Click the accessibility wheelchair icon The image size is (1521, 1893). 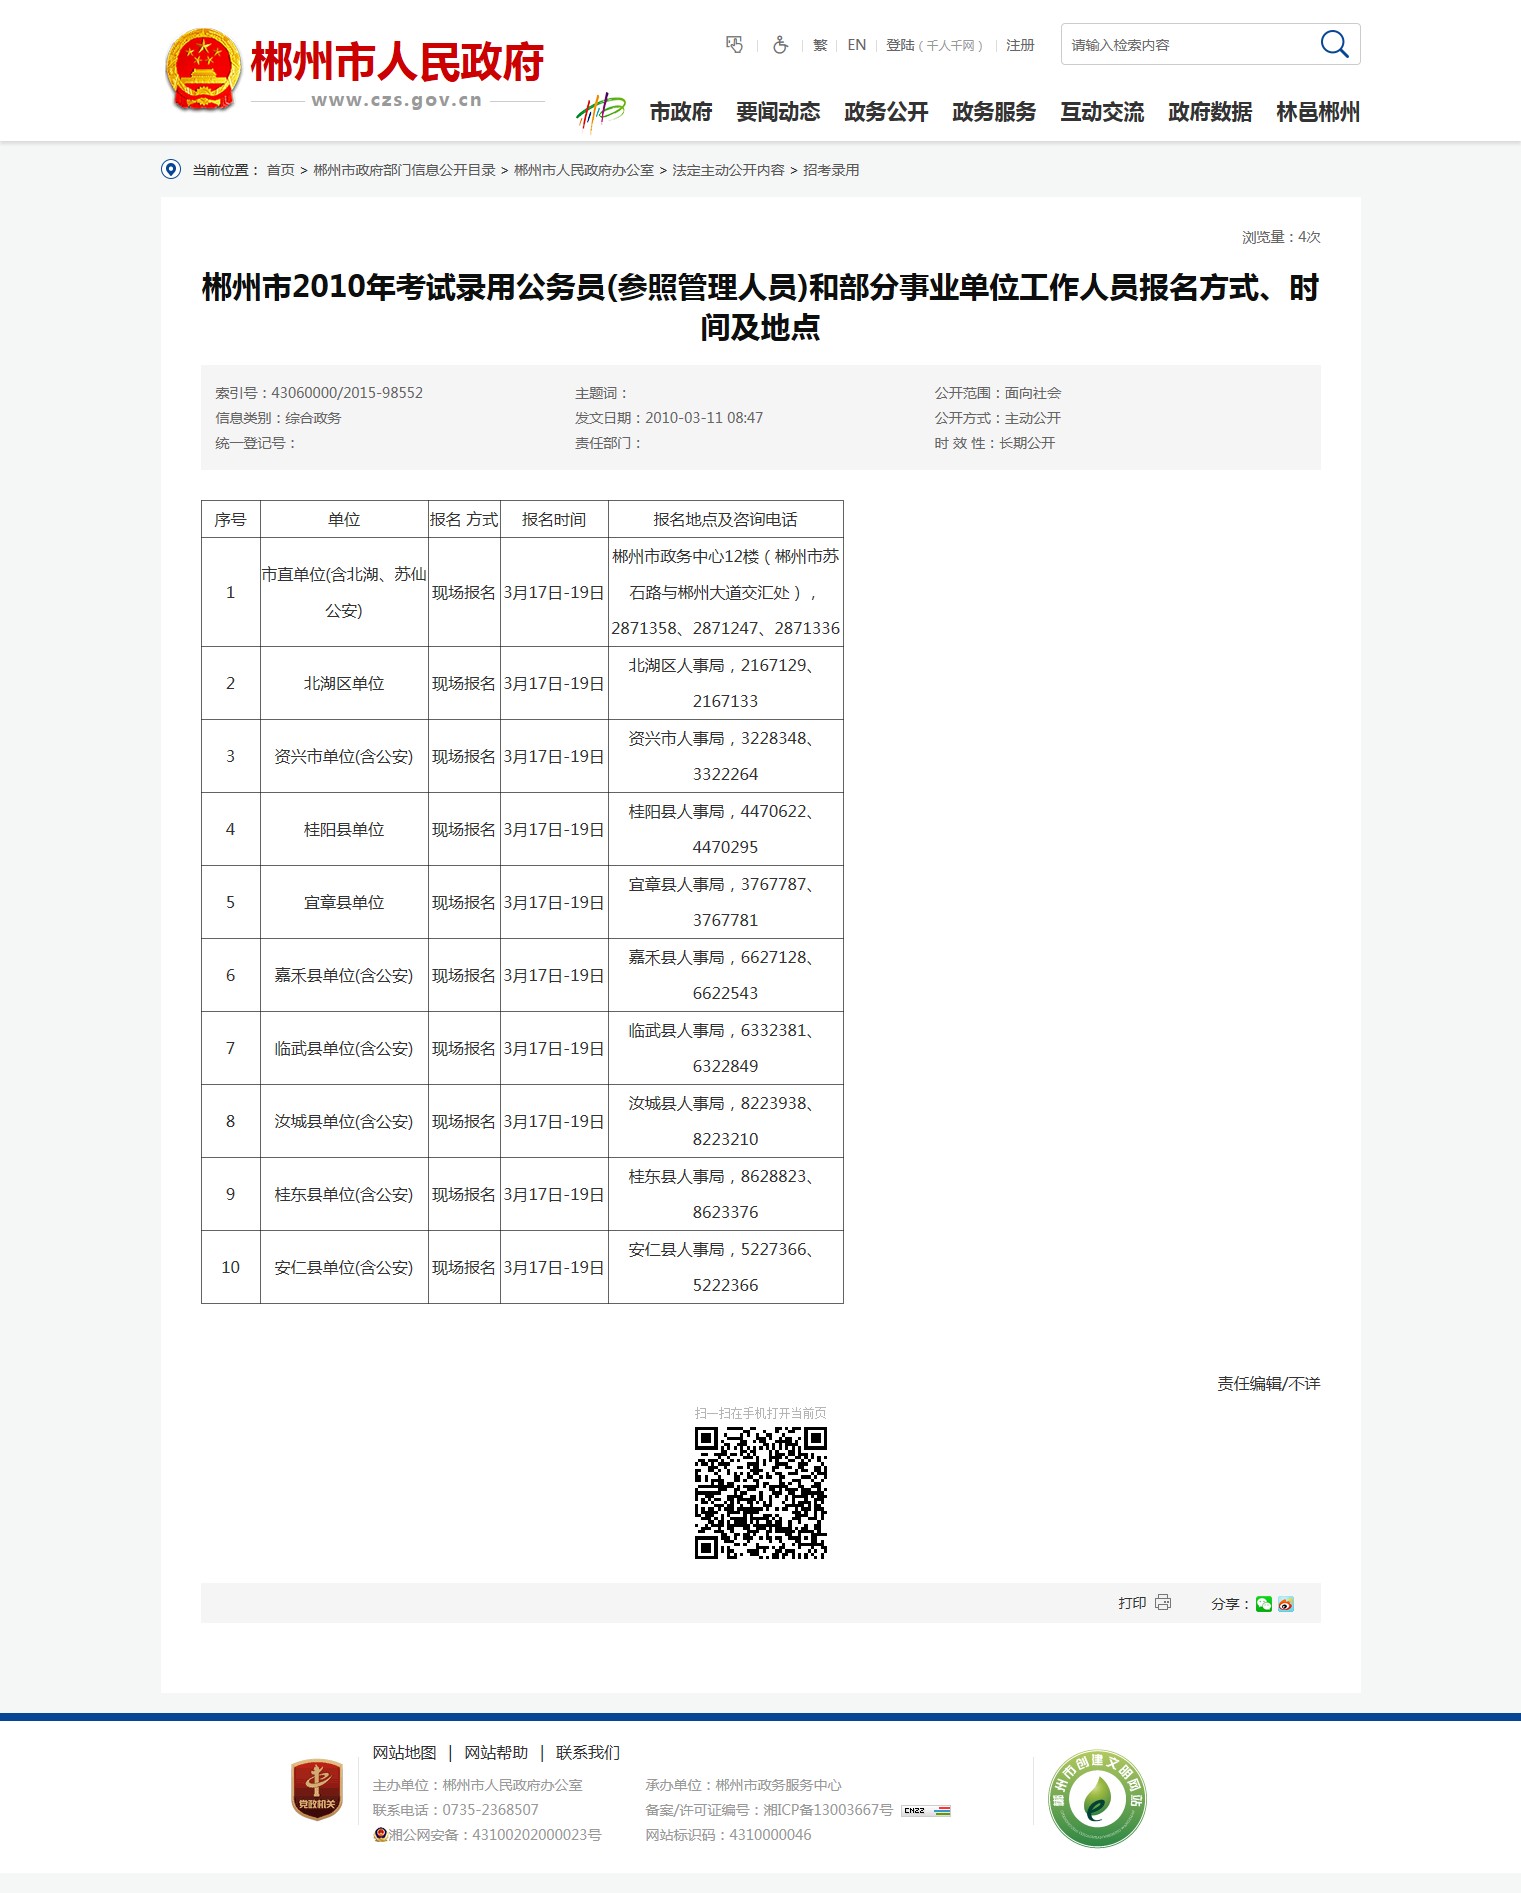pyautogui.click(x=780, y=45)
